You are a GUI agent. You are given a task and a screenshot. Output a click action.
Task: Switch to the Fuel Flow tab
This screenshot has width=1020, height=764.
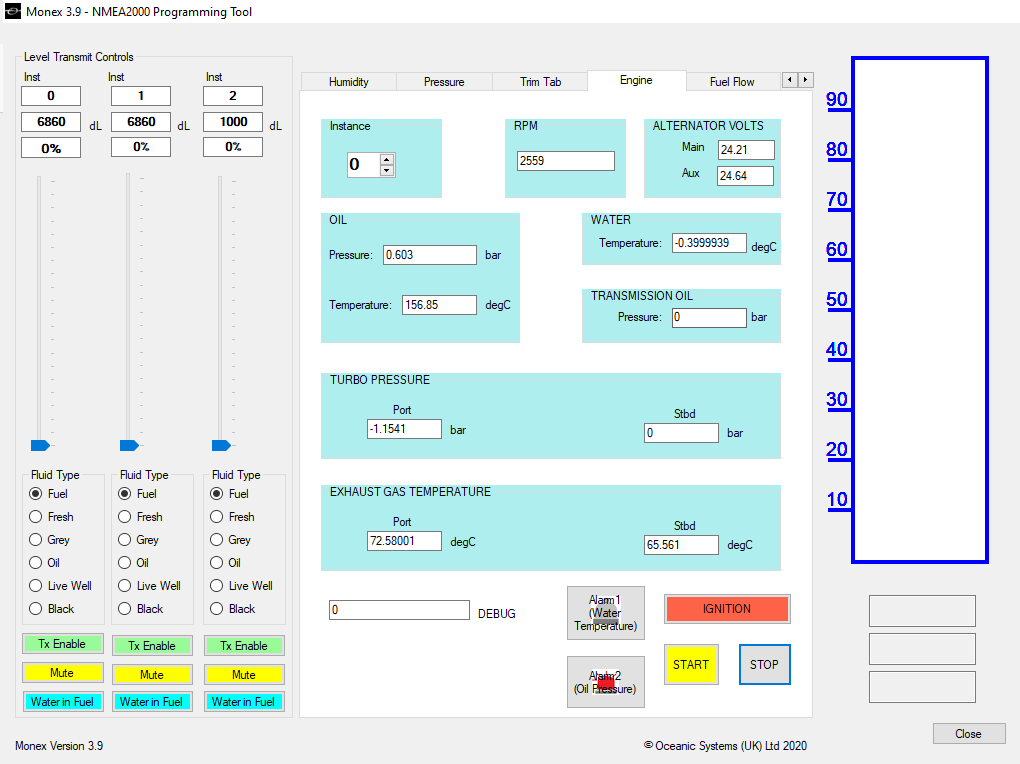point(732,82)
